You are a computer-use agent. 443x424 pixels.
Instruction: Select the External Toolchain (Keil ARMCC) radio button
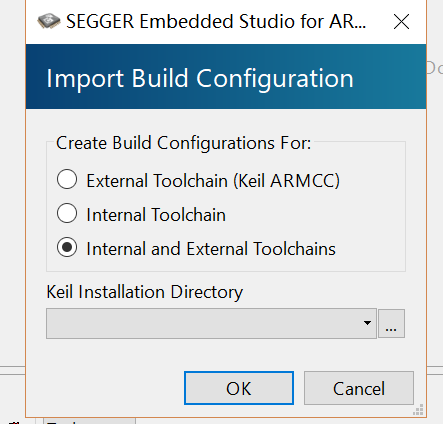[67, 179]
